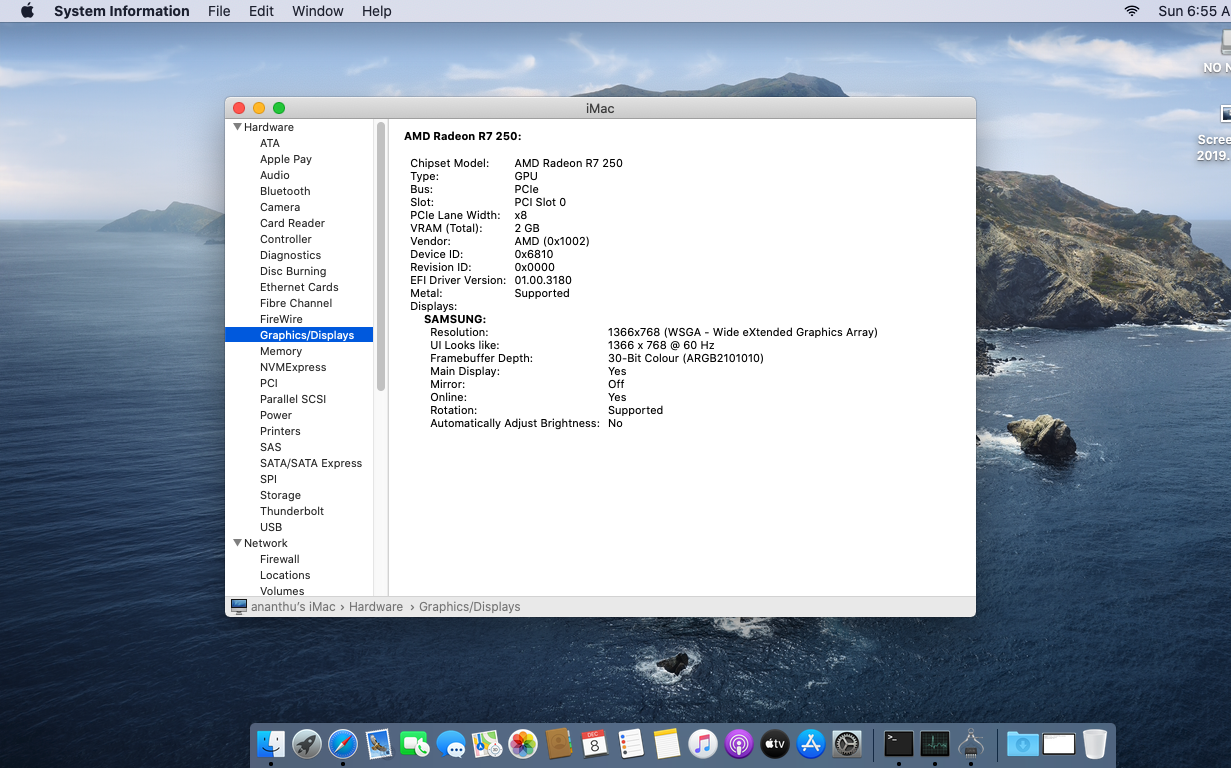The image size is (1231, 768).
Task: Open Calendar from the Dock
Action: point(595,743)
